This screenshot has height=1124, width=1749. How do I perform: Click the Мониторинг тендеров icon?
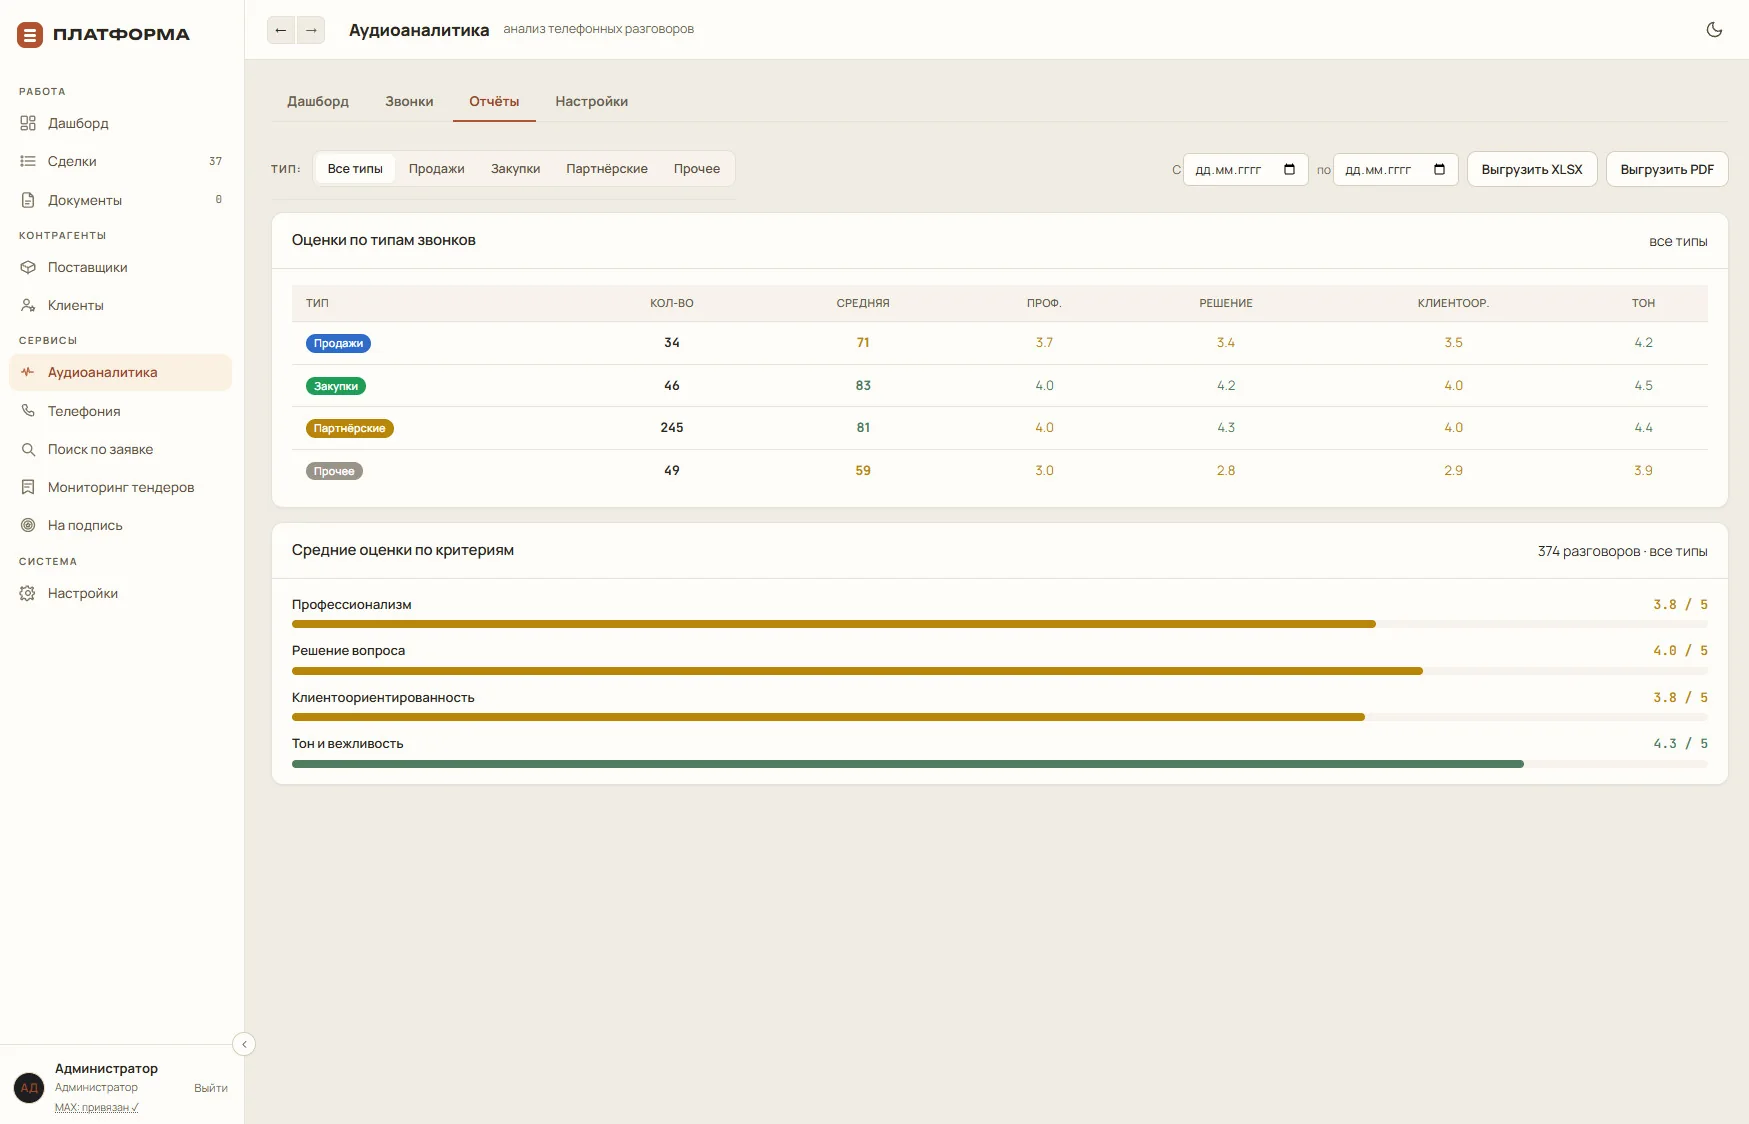pyautogui.click(x=28, y=487)
